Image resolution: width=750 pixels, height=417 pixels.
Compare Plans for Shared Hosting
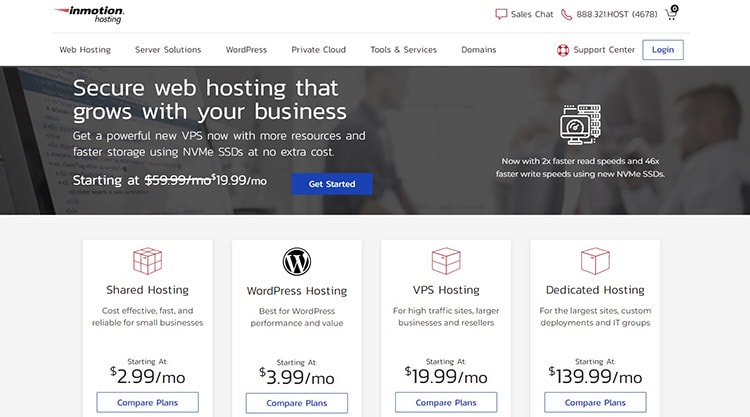click(147, 403)
